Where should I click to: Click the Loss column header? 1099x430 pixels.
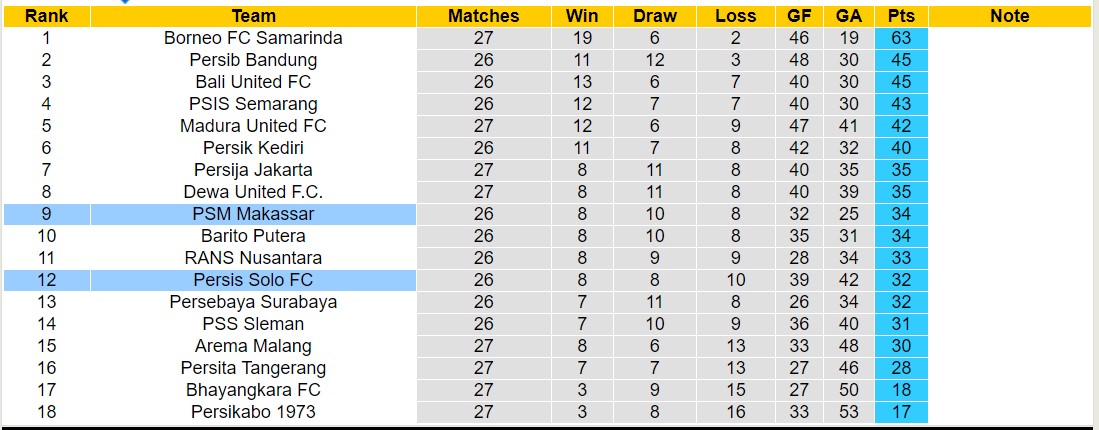click(736, 16)
